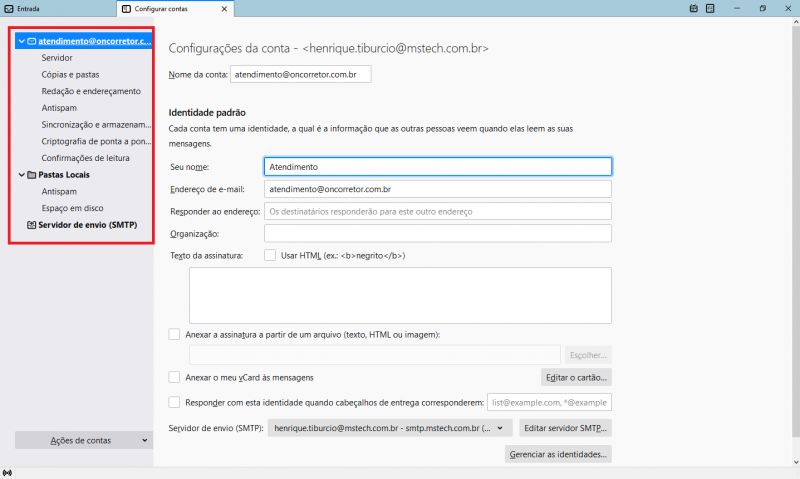
Task: Click the Endereço de e-mail field
Action: pyautogui.click(x=438, y=189)
